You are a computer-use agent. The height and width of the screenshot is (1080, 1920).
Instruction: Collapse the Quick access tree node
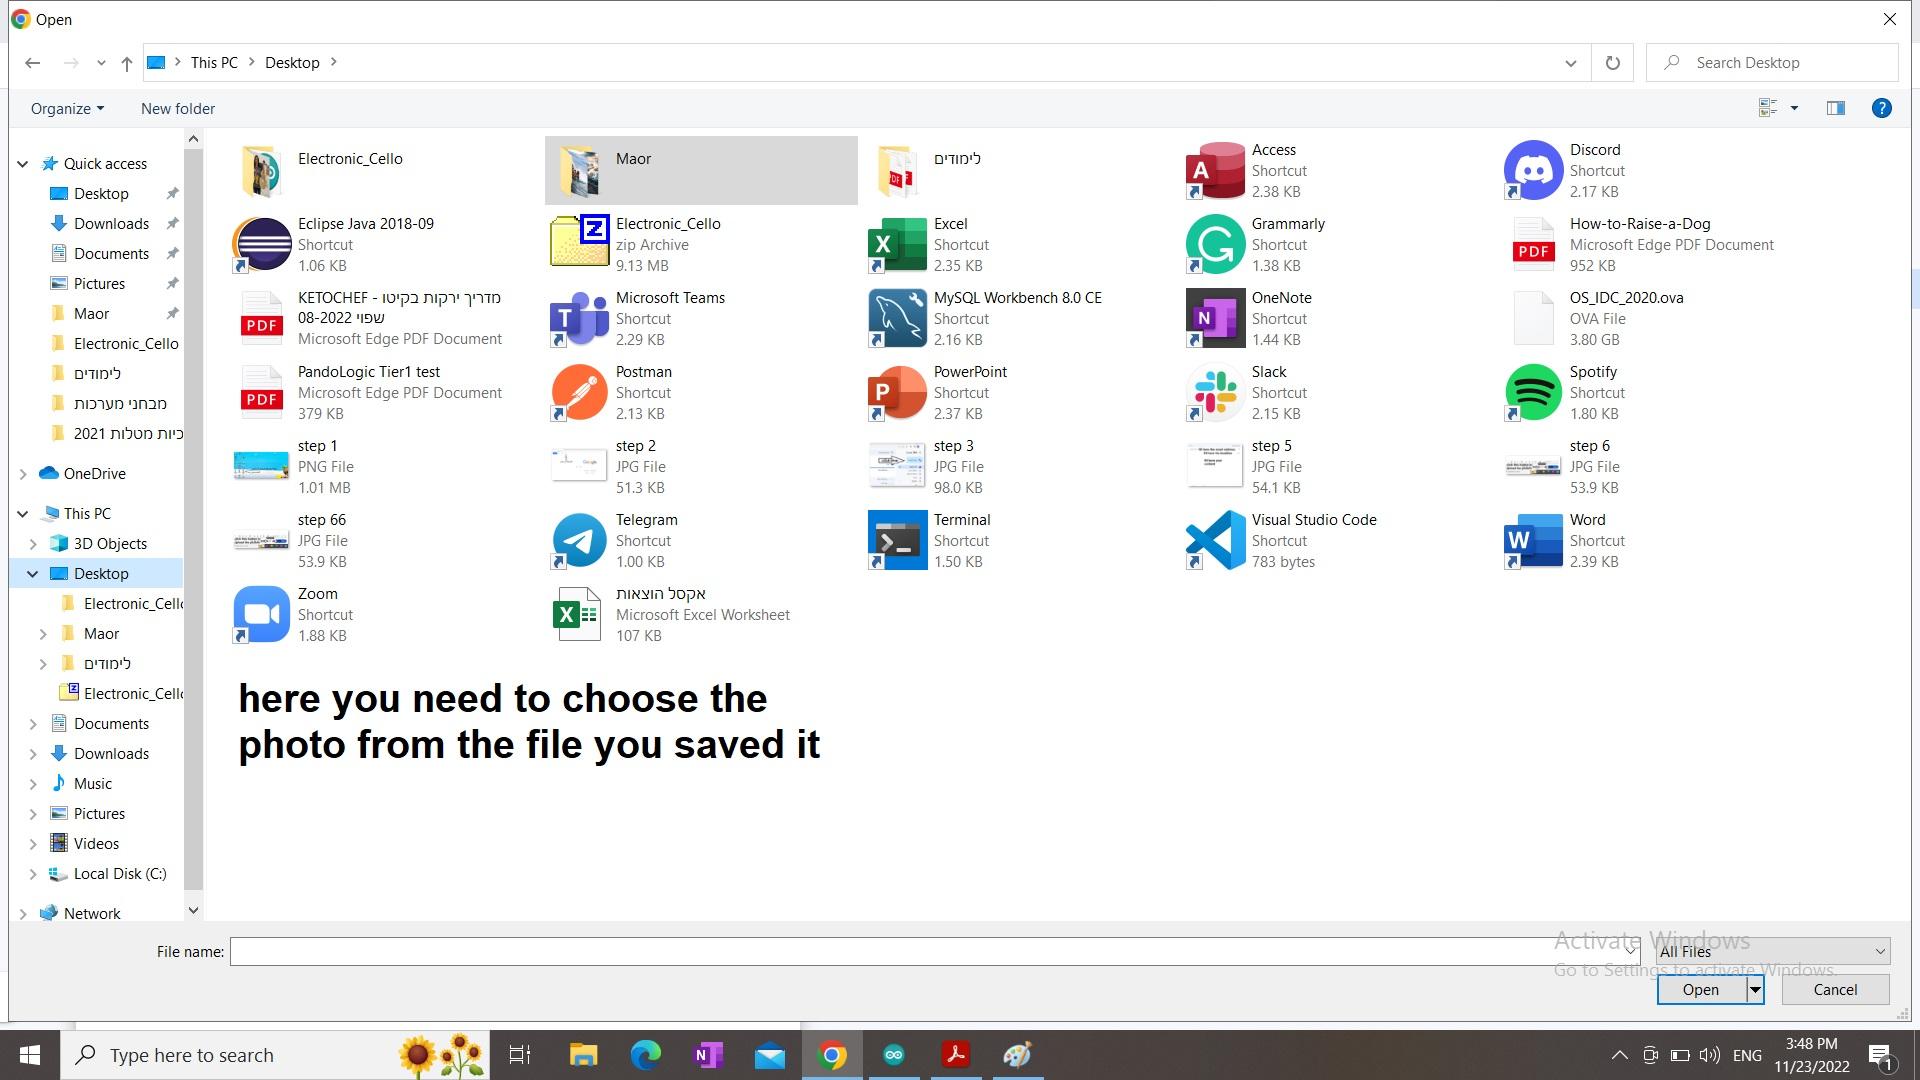[x=23, y=164]
